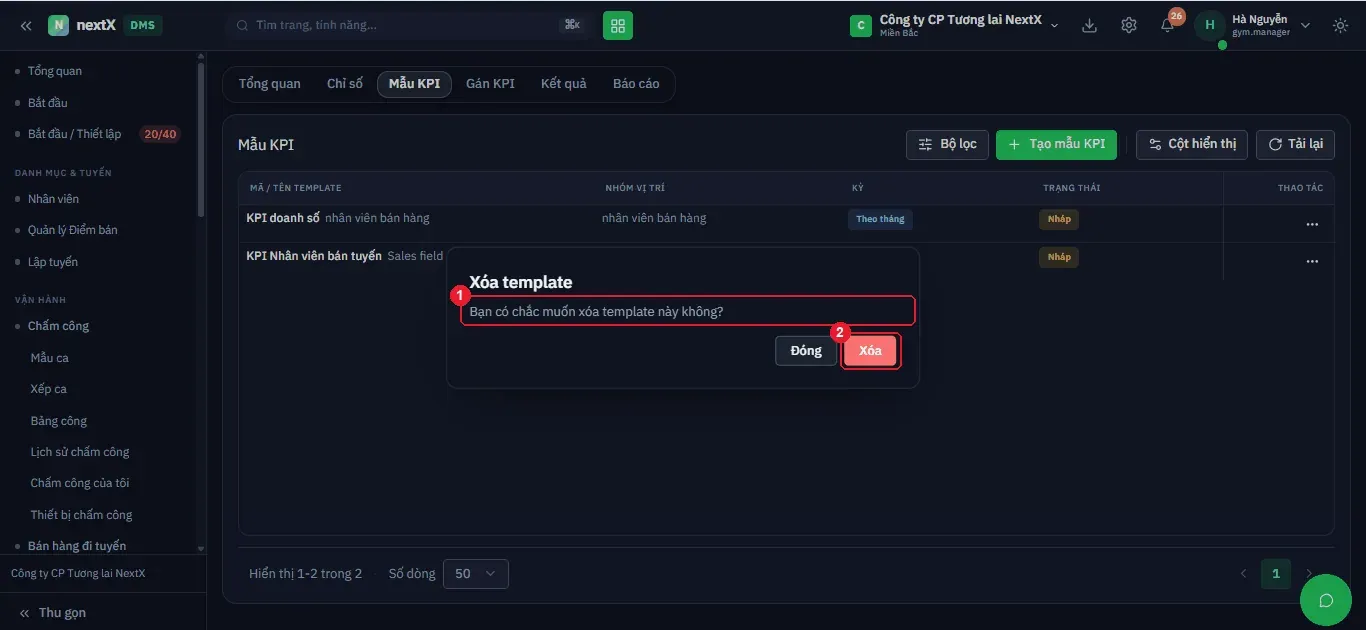Focus the Tìm trang, tính năng search field

pyautogui.click(x=407, y=25)
